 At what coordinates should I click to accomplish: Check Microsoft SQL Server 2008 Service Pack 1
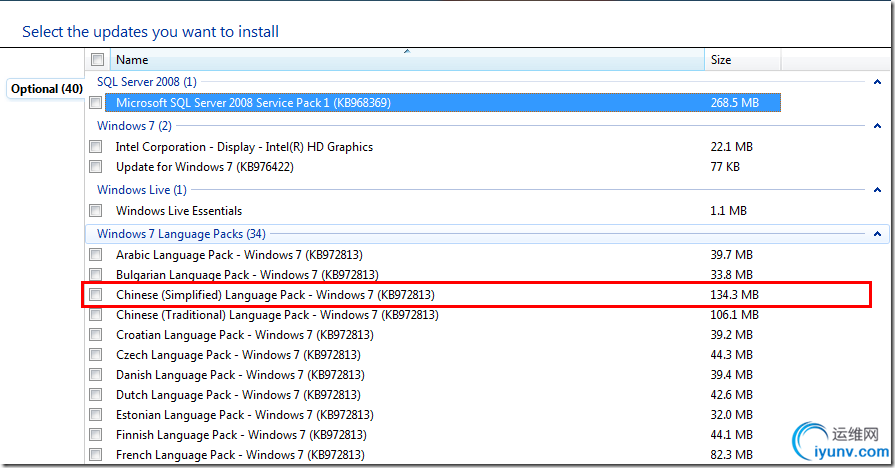click(x=96, y=103)
